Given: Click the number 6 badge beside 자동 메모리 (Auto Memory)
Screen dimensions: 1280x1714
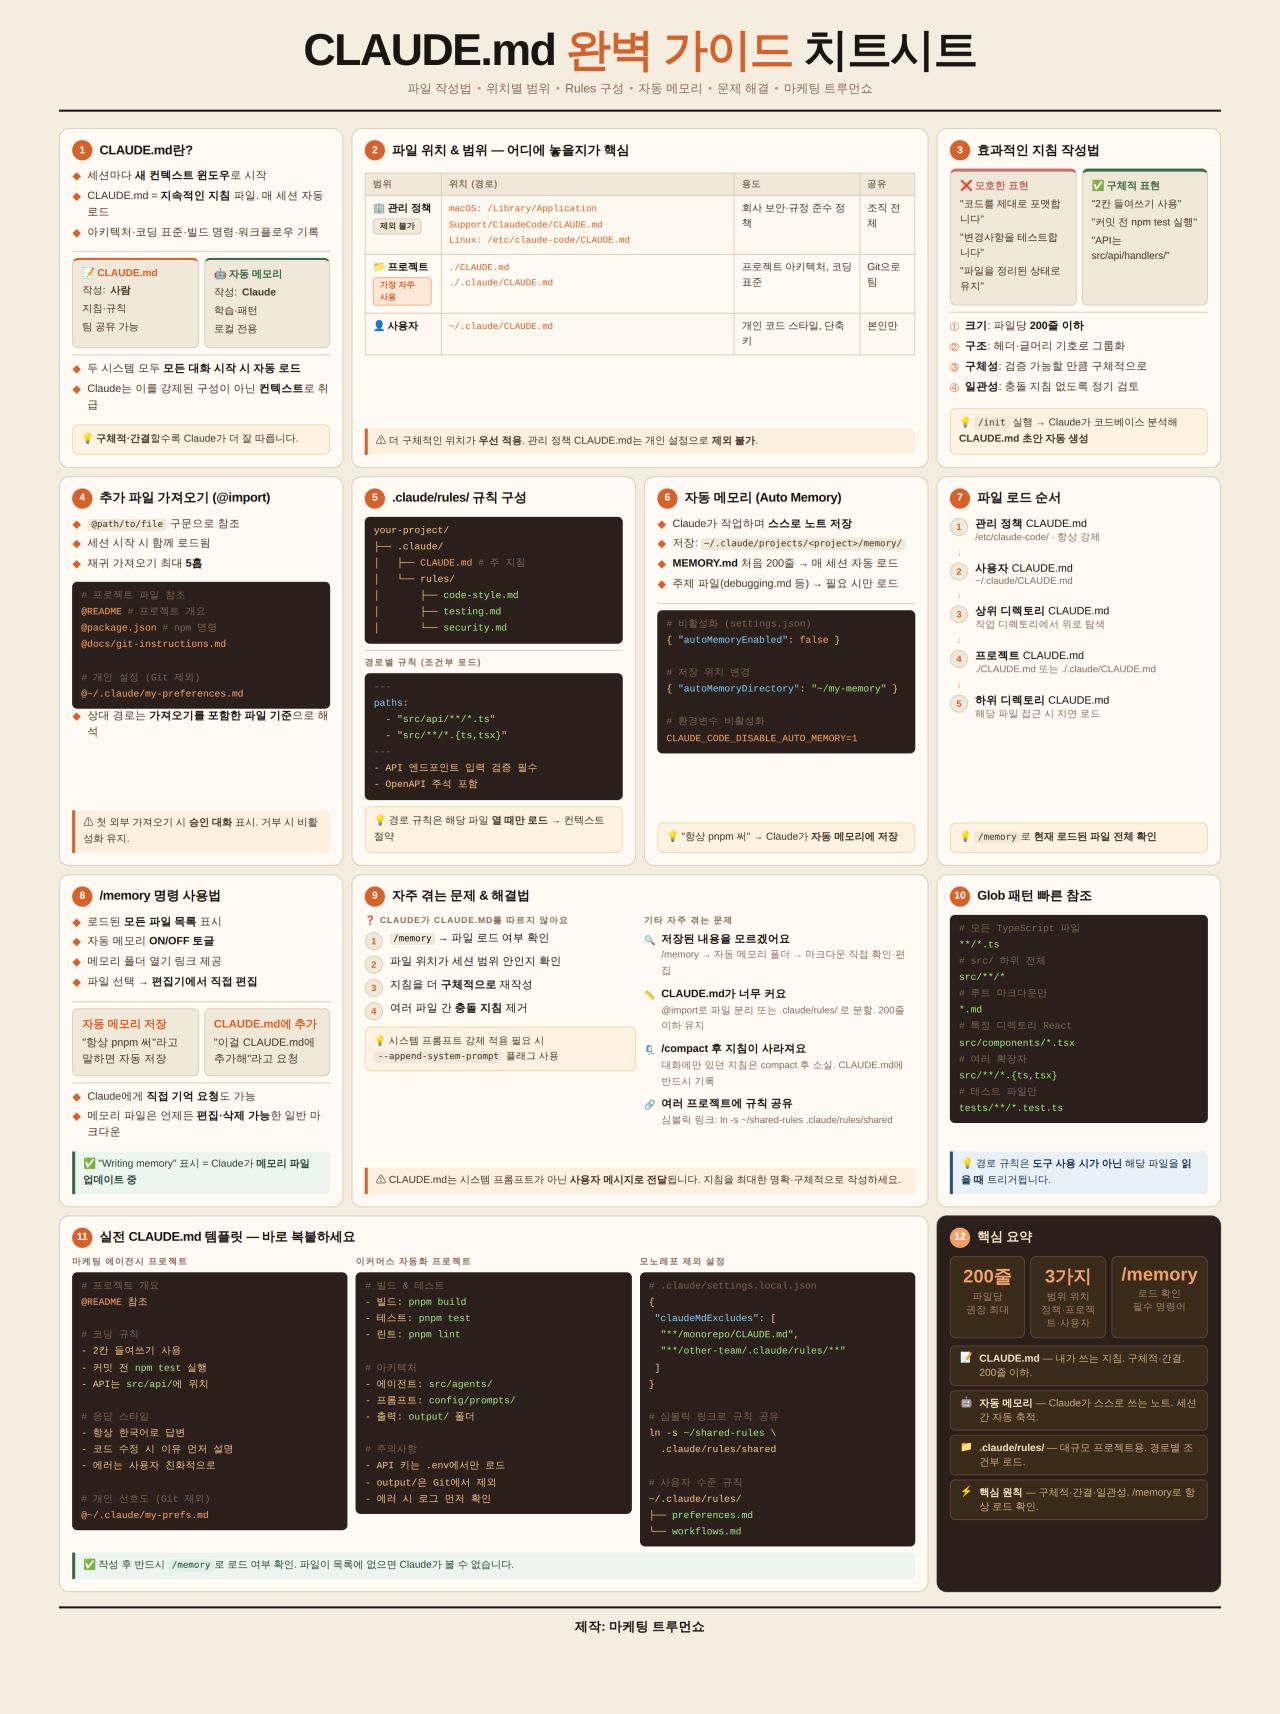Looking at the screenshot, I should (x=667, y=497).
